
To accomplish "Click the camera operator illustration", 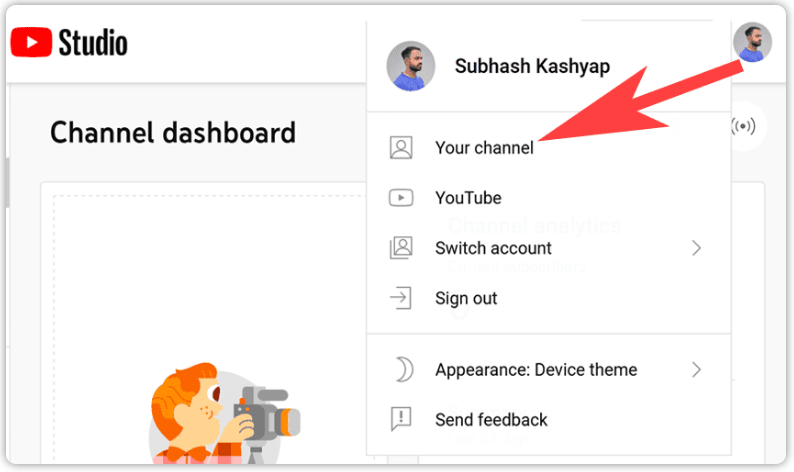I will (225, 413).
